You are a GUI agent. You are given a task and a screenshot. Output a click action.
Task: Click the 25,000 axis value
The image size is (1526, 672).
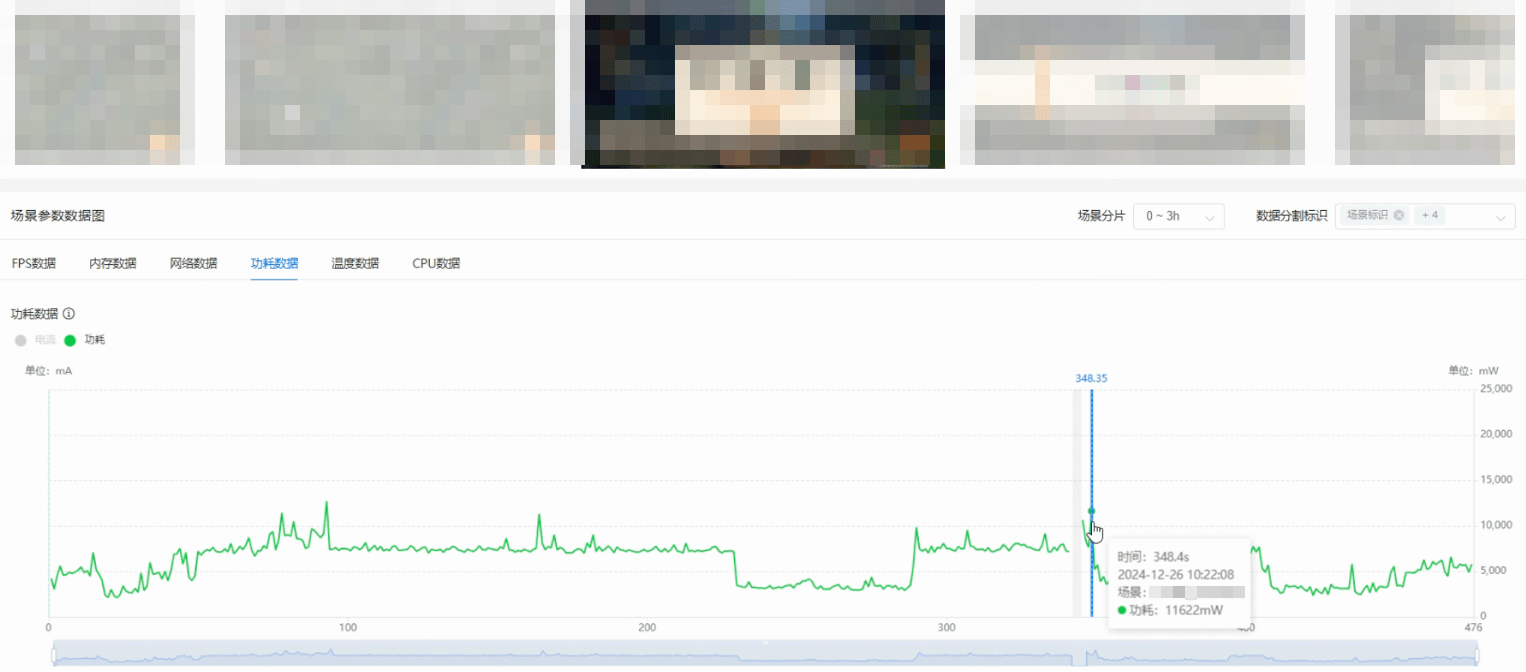1496,388
